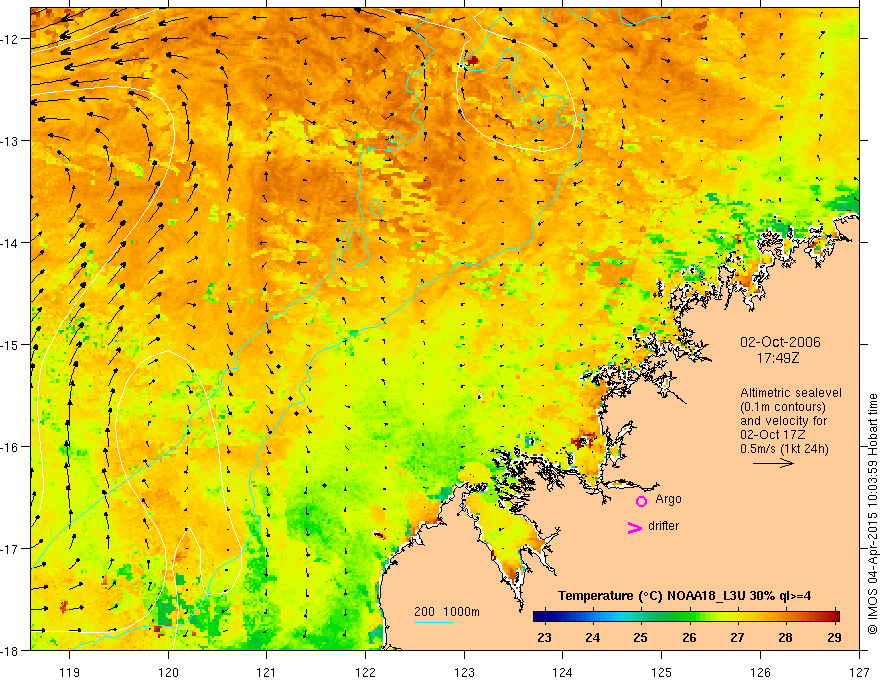Viewport: 880px width, 680px height.
Task: Click the latitude label -17
Action: (11, 548)
